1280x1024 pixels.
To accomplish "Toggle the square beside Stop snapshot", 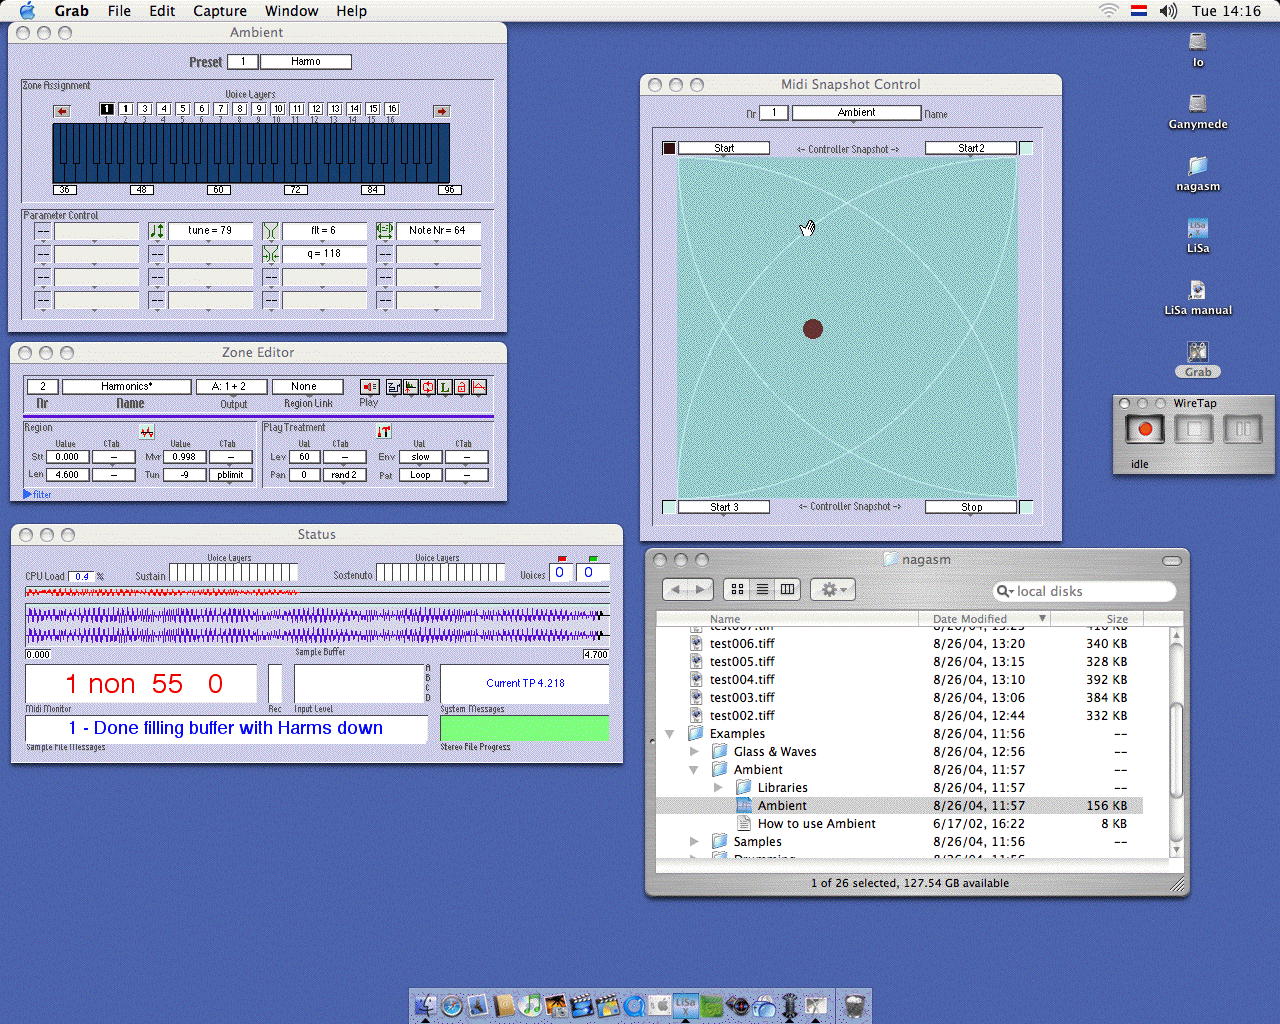I will pos(1026,507).
